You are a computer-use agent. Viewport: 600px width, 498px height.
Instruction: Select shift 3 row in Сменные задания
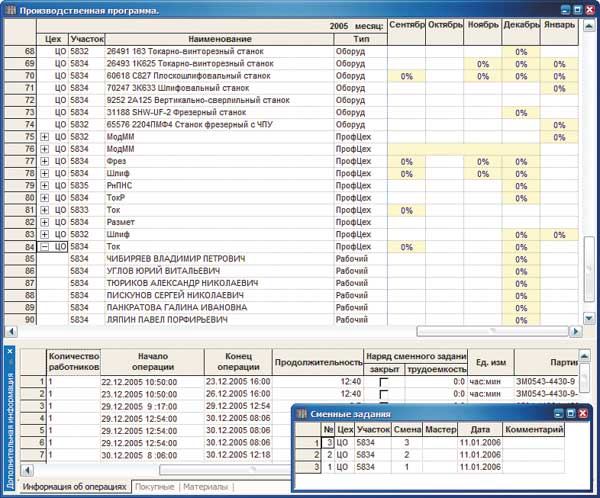coord(430,443)
